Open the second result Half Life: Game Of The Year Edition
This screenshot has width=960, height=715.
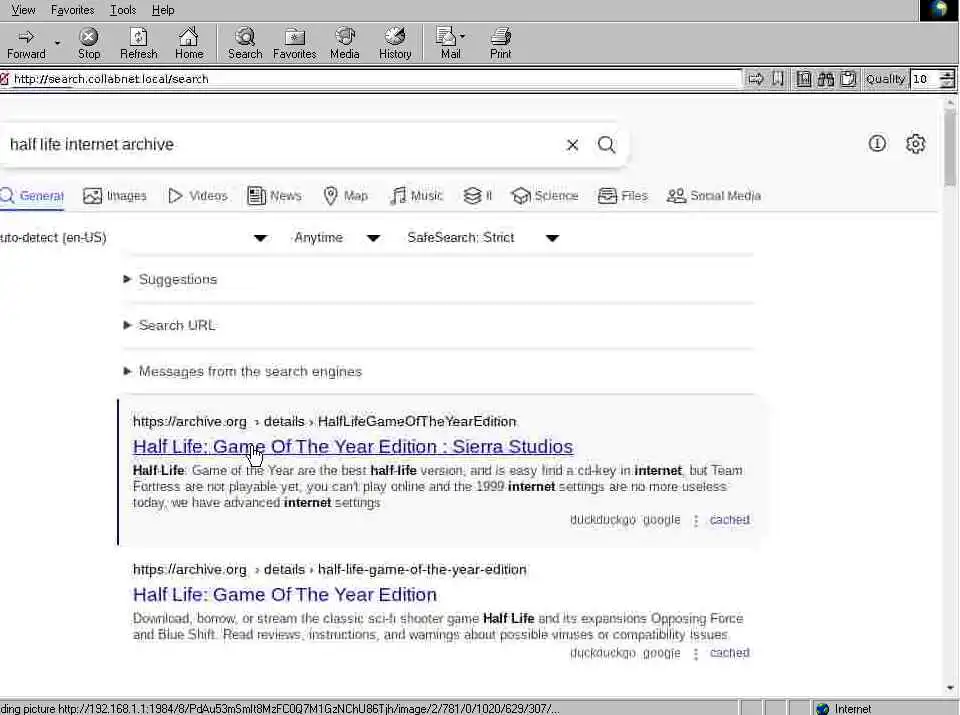click(x=285, y=594)
